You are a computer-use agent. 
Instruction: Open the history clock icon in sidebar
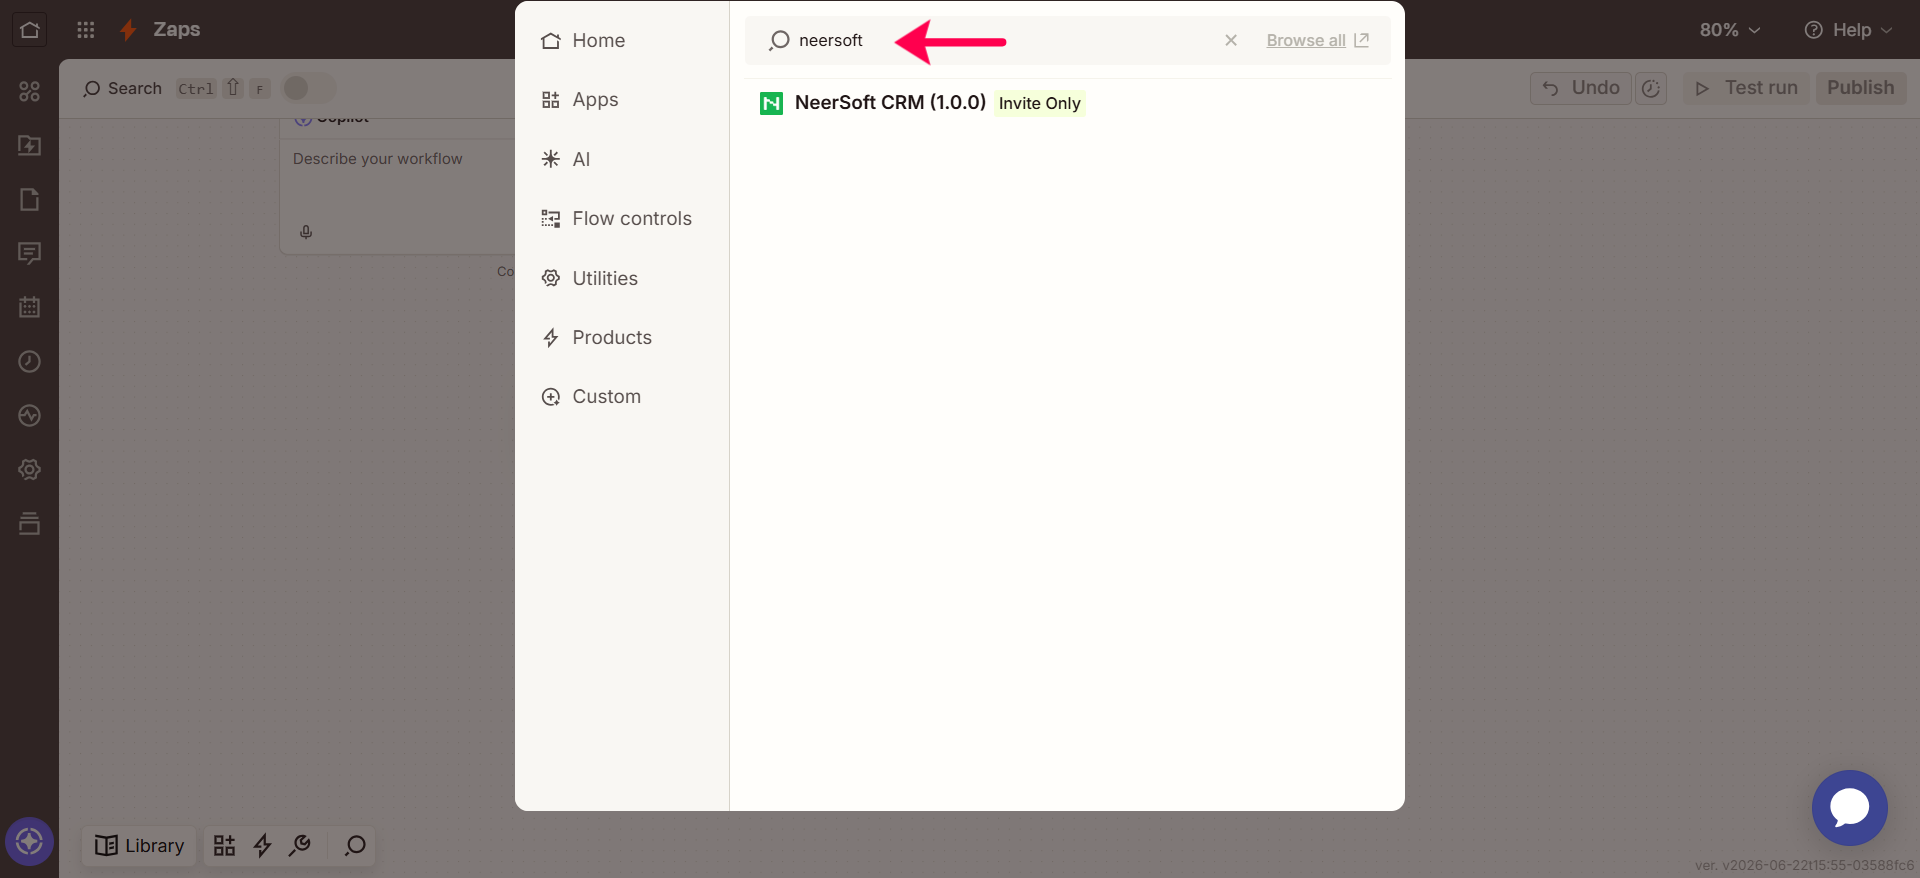(x=30, y=361)
